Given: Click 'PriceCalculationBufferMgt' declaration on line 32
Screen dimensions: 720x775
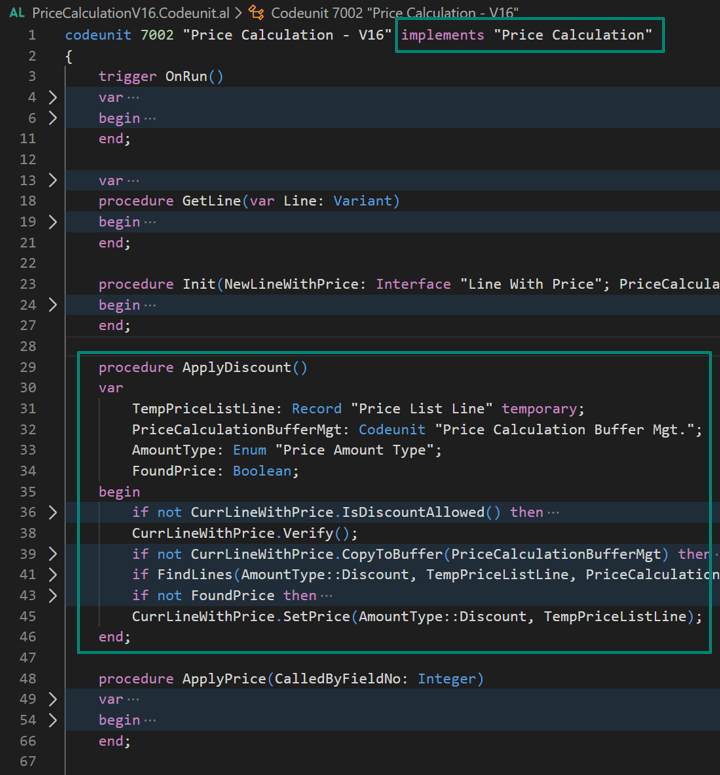Looking at the screenshot, I should (x=237, y=430).
